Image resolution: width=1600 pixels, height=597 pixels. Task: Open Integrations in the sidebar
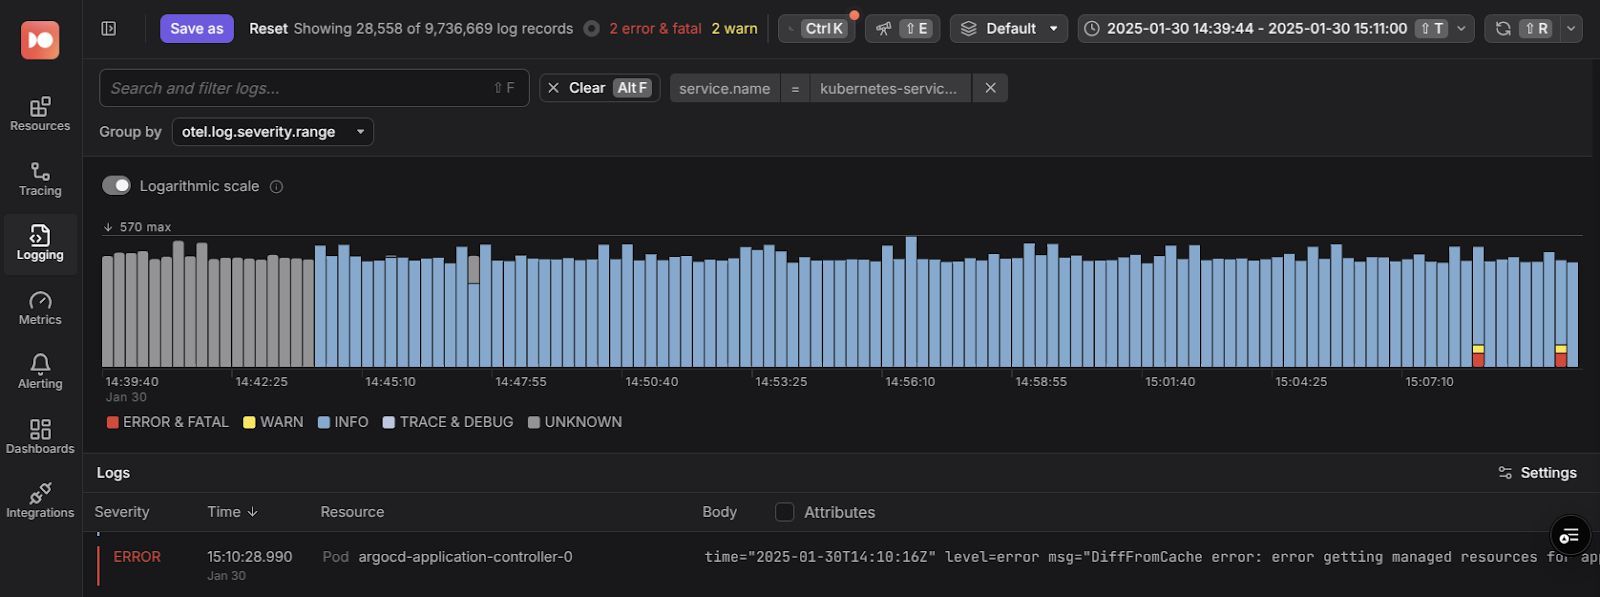tap(40, 501)
